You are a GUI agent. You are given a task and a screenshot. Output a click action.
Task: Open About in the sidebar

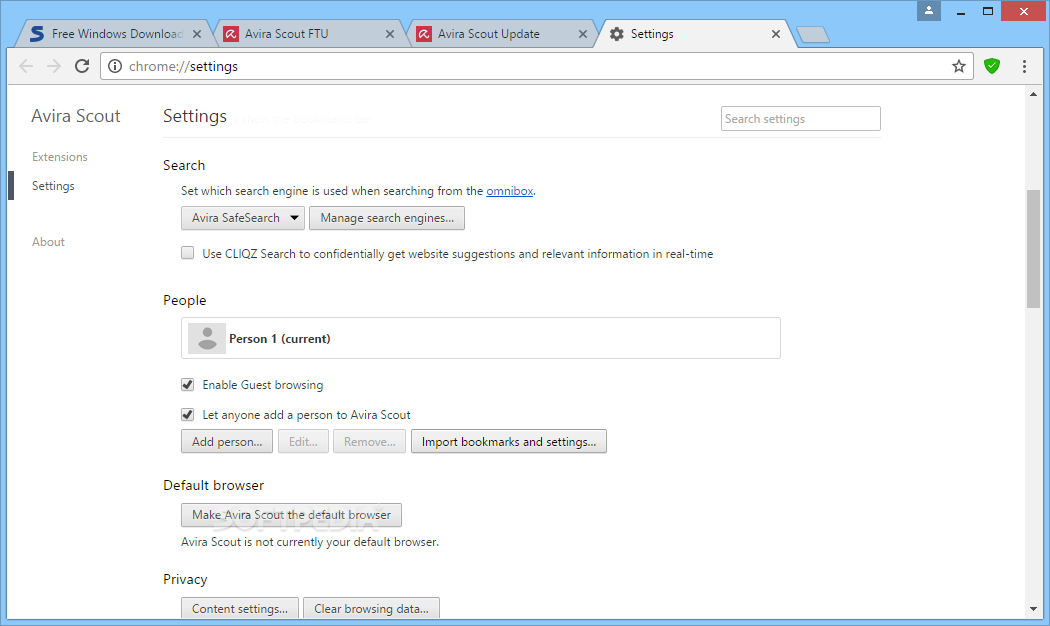(x=48, y=242)
